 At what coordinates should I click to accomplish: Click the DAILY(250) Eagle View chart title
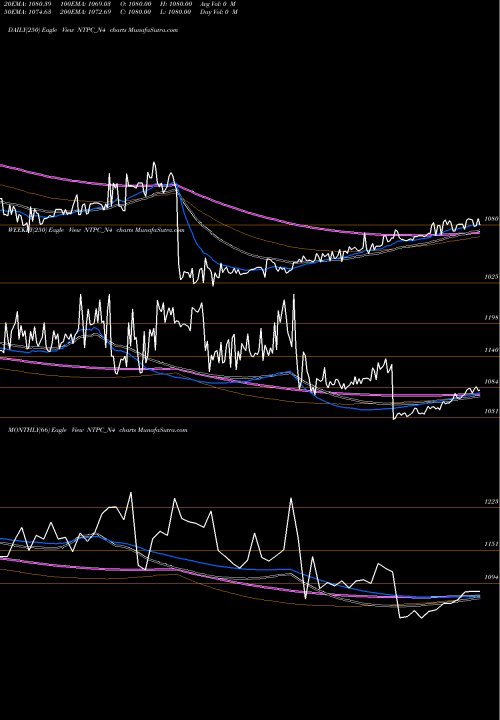click(x=93, y=30)
